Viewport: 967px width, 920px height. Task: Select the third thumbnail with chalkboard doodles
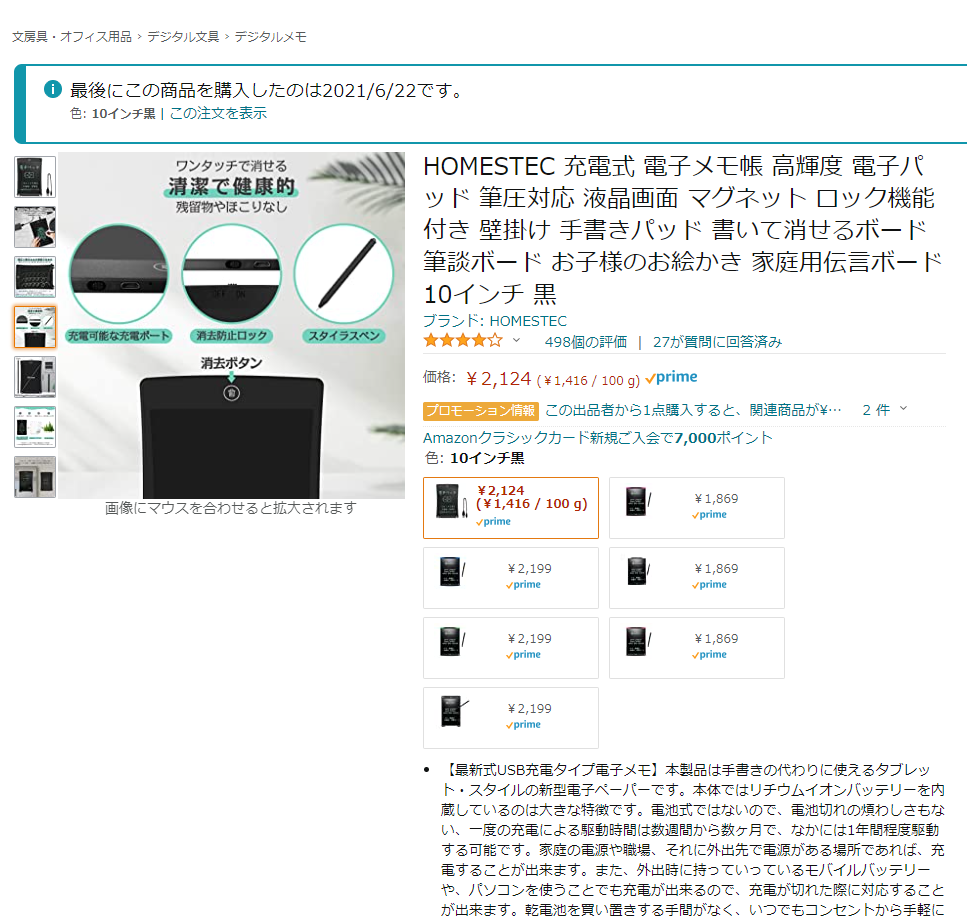click(x=35, y=277)
